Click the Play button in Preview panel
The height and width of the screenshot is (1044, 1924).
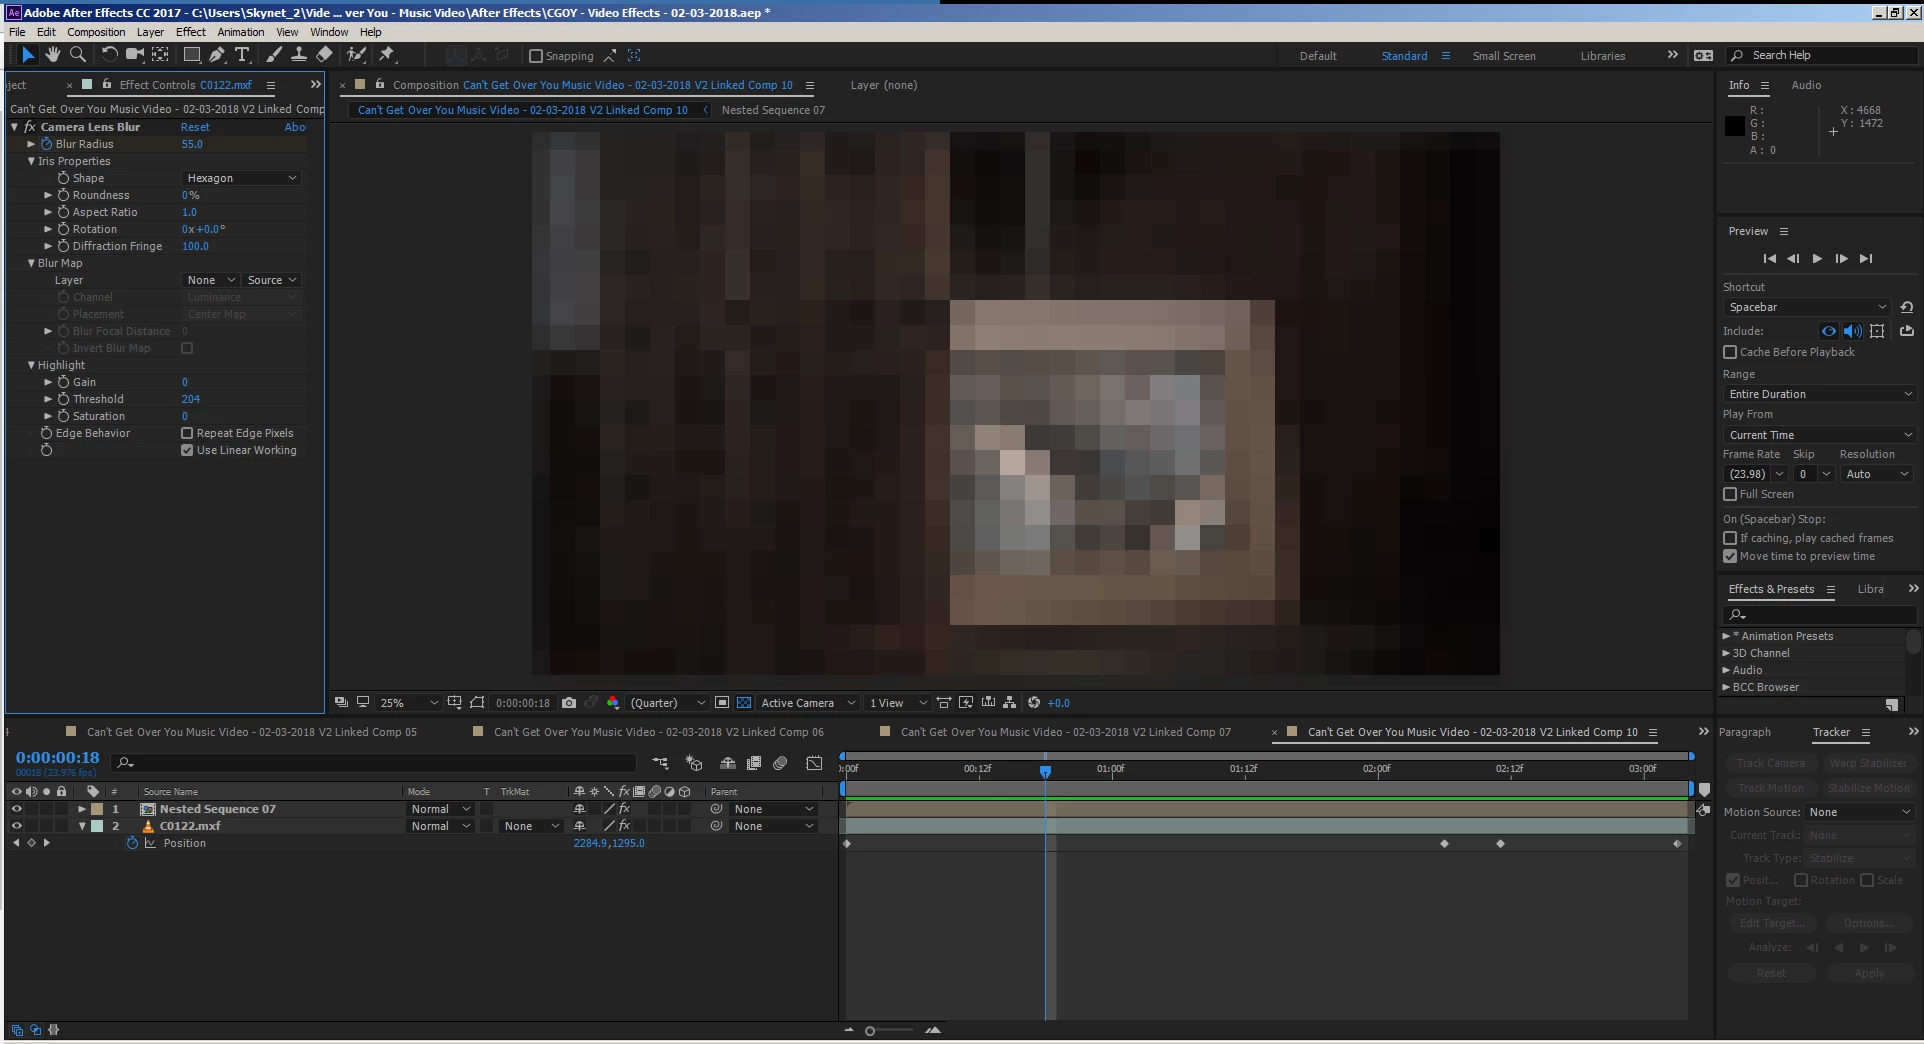1817,259
